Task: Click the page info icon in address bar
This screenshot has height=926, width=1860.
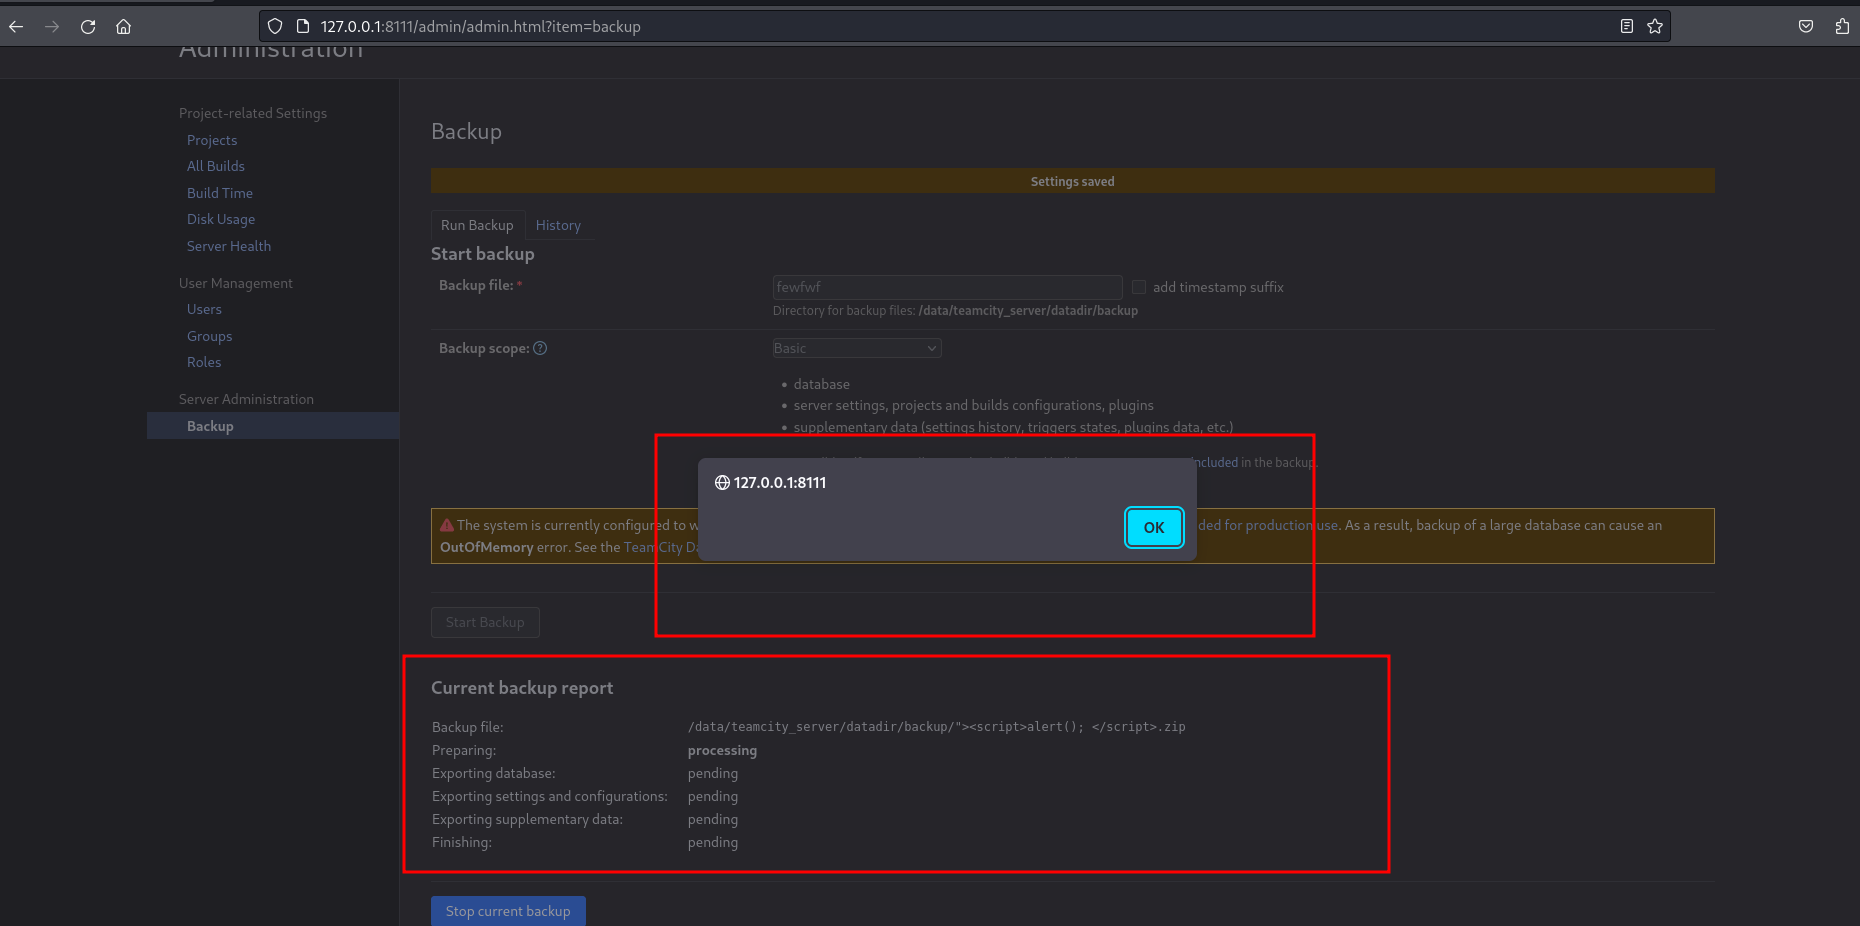Action: point(303,27)
